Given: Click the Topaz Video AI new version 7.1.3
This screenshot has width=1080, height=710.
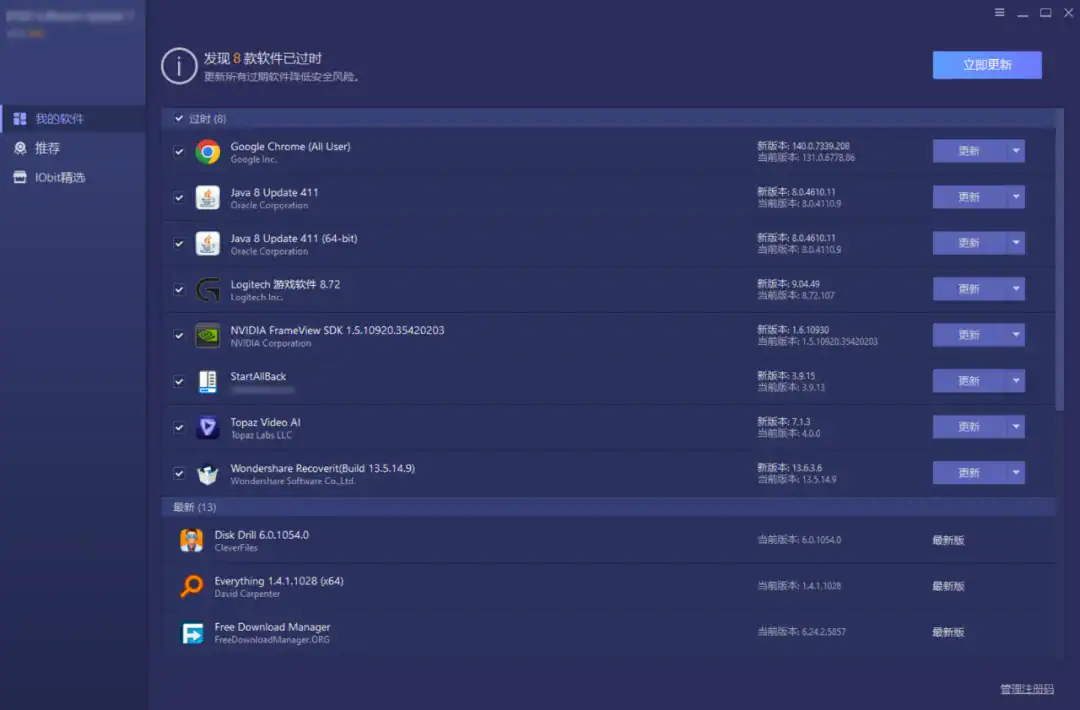Looking at the screenshot, I should click(784, 421).
